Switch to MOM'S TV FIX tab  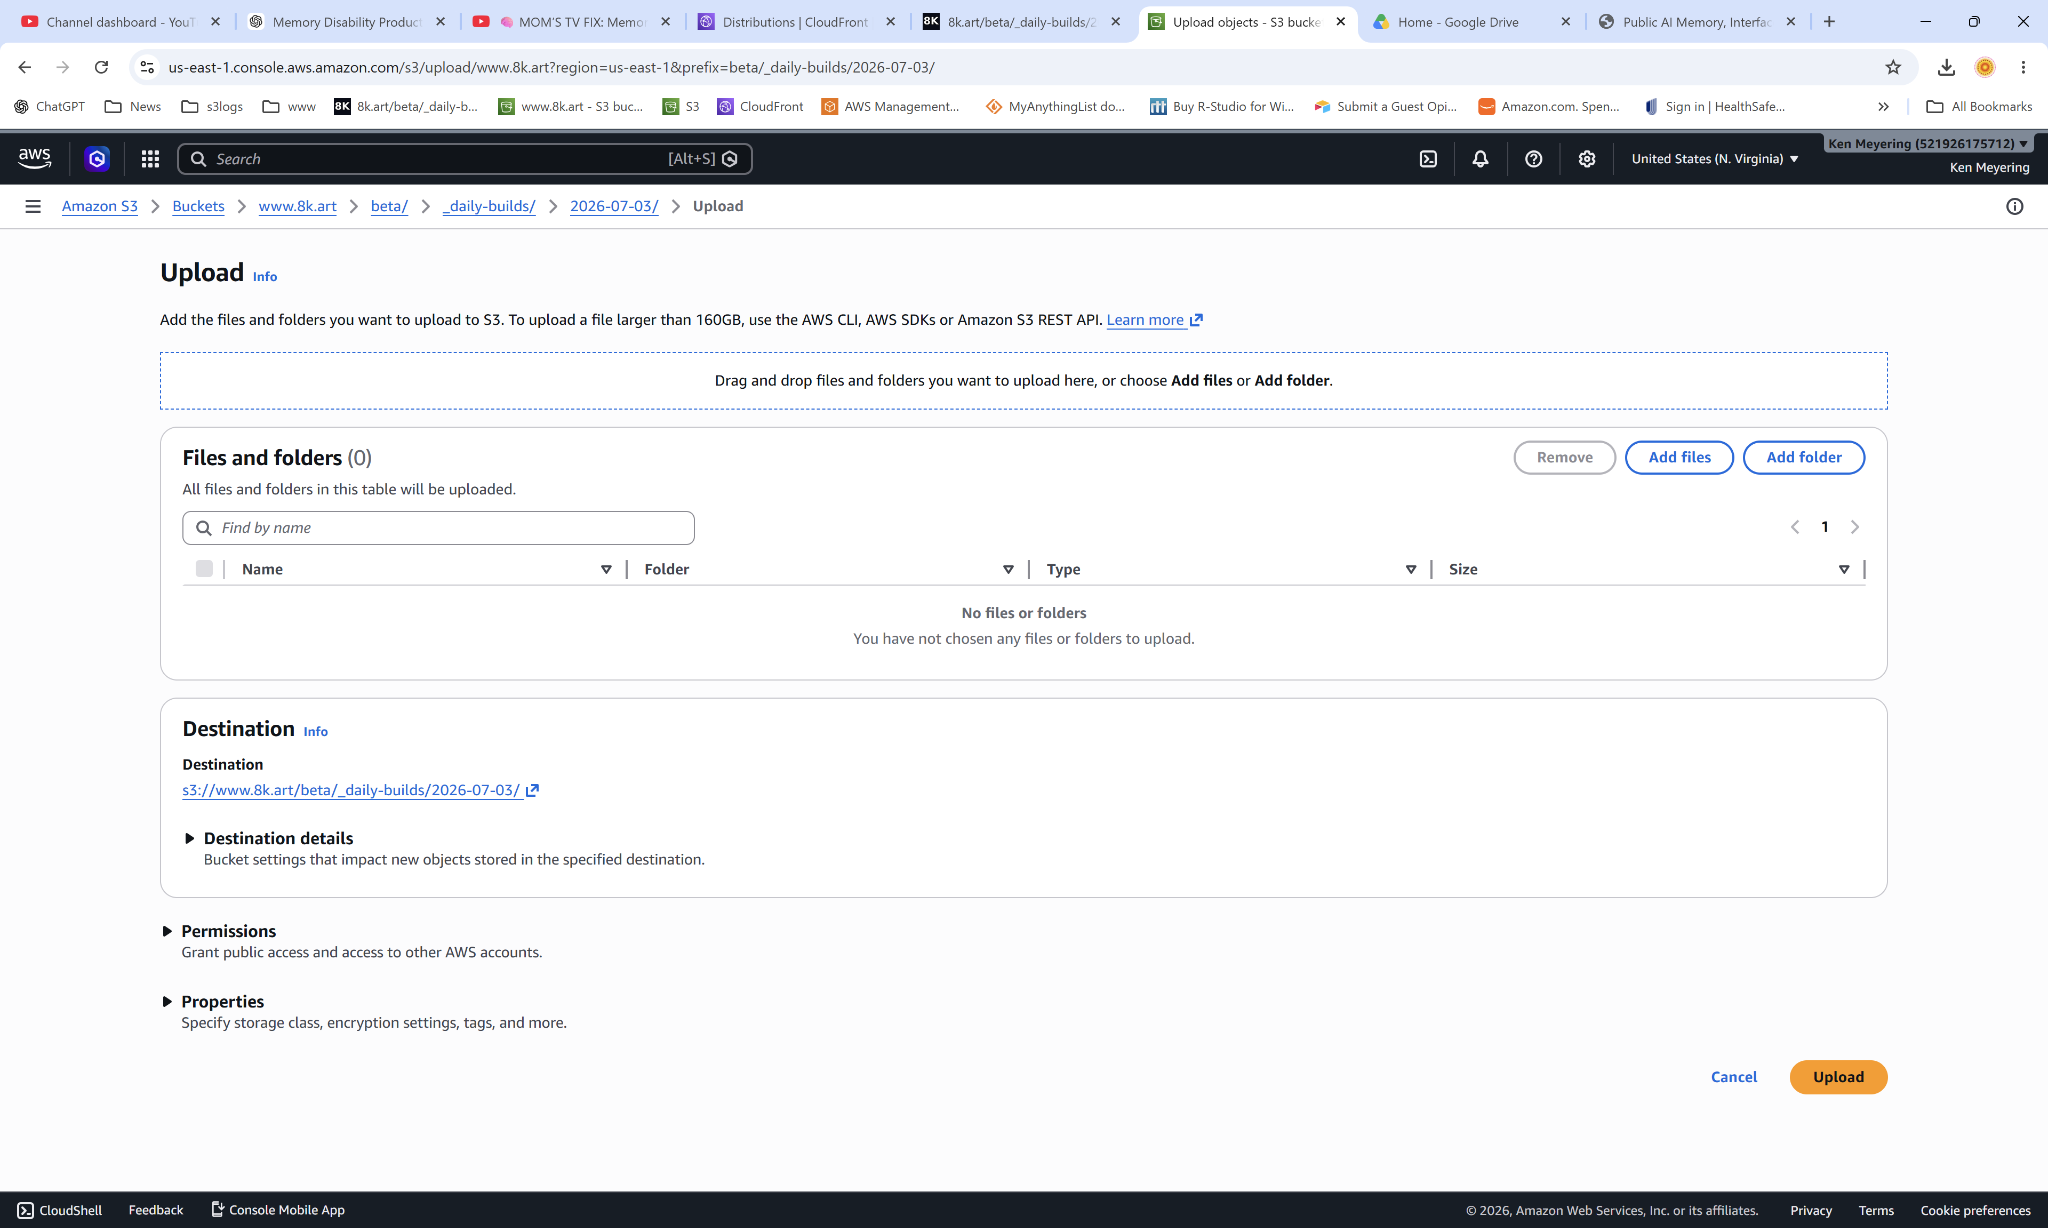coord(570,21)
